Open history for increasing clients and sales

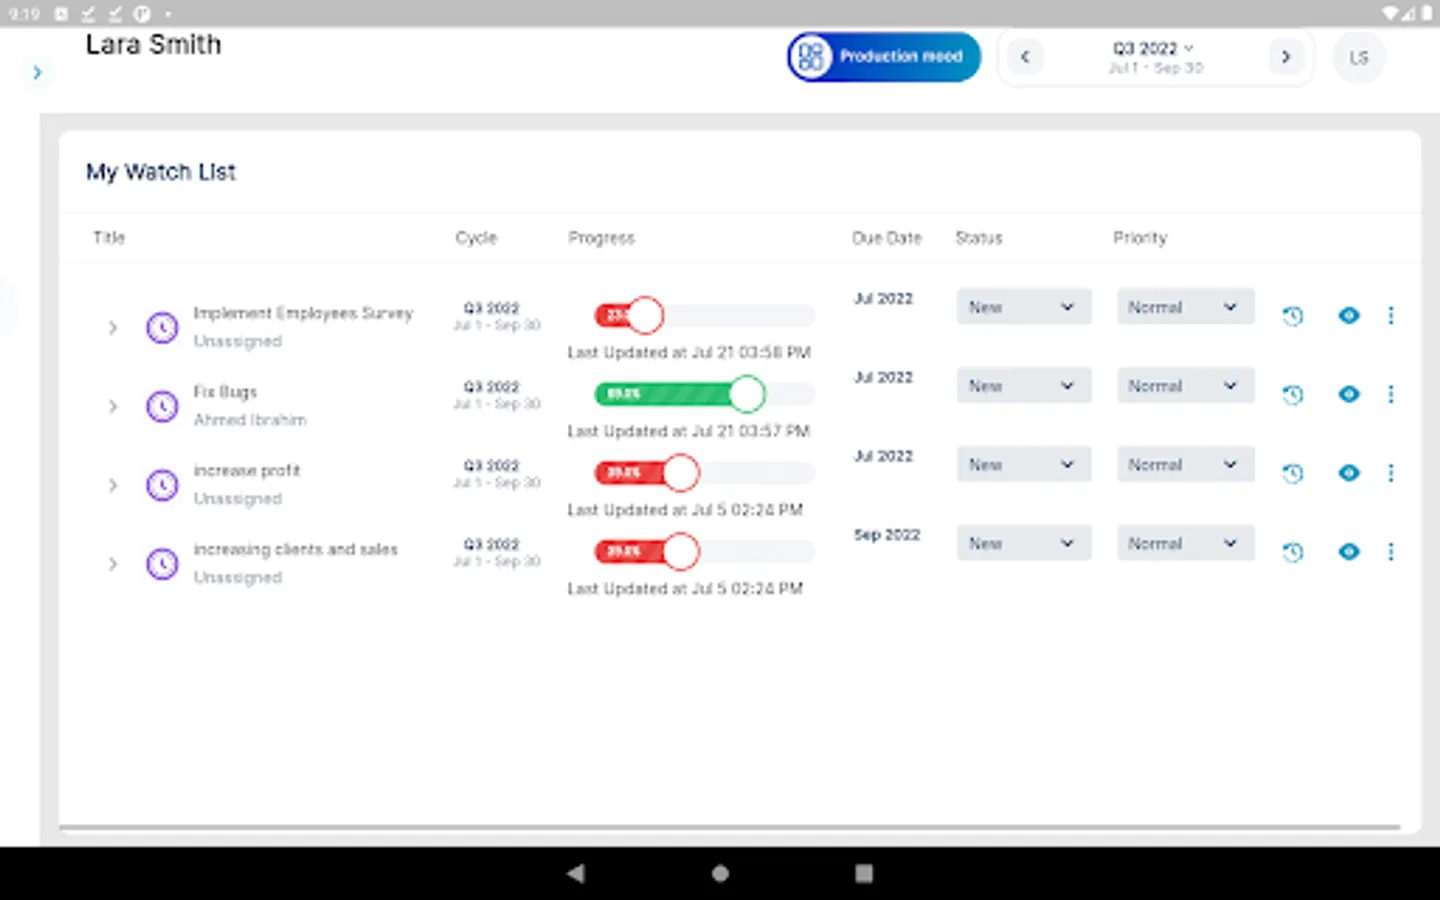[1293, 552]
